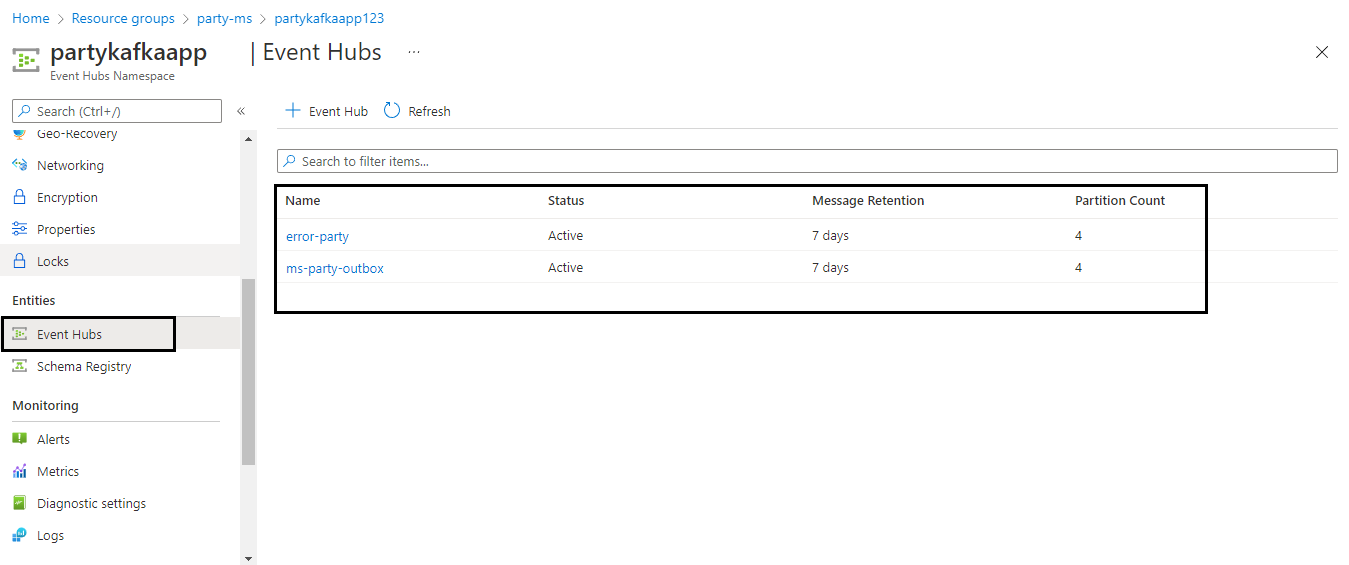Focus the Search to filter items field
This screenshot has height=565, width=1349.
point(807,161)
